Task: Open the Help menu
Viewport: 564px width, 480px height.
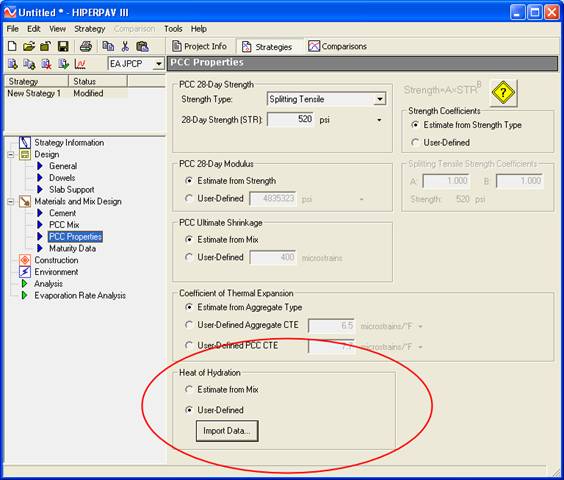Action: tap(199, 29)
